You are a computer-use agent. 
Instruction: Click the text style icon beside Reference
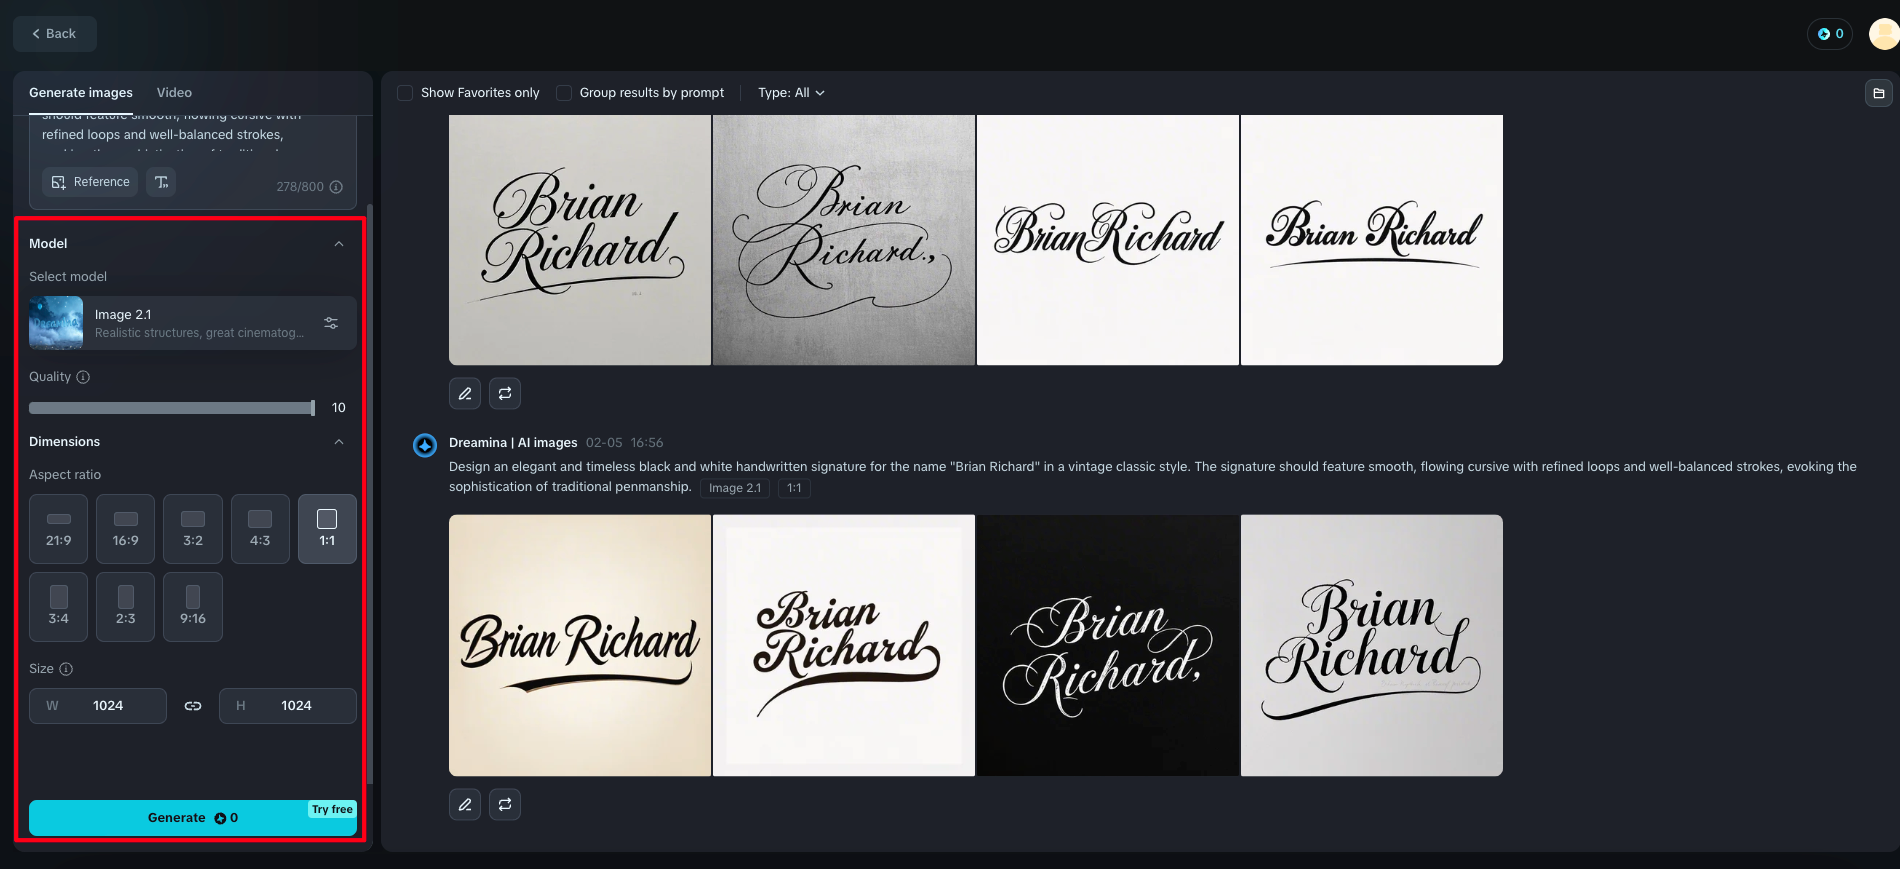161,182
